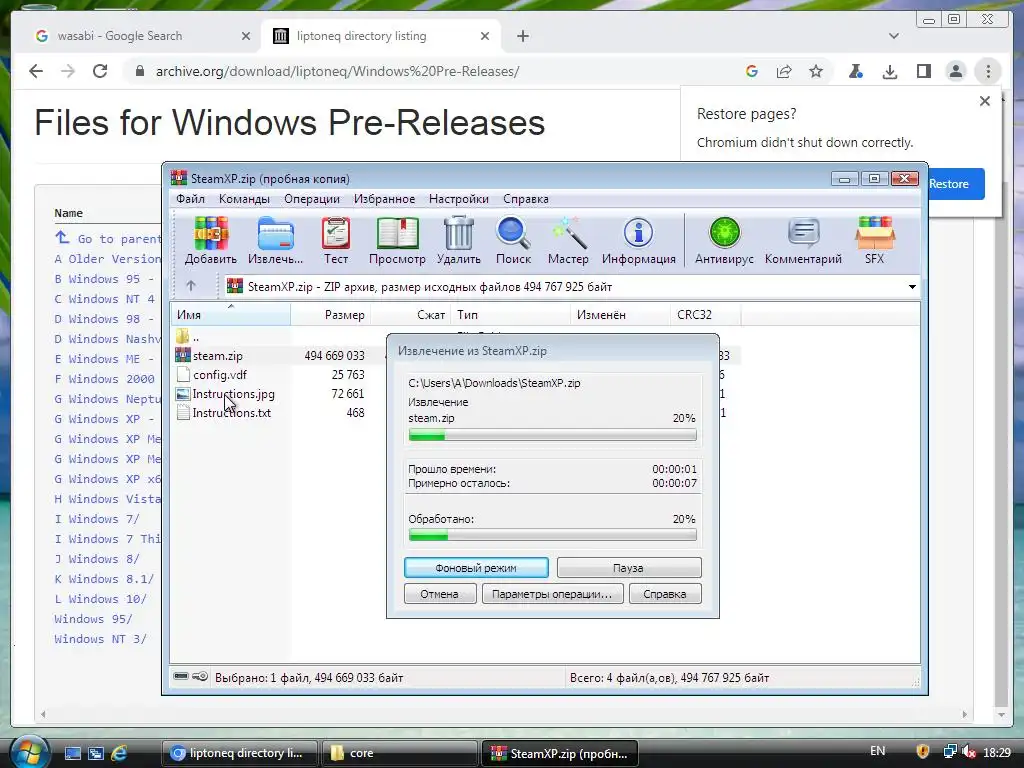1024x768 pixels.
Task: Open the Комментарий (Comment) tool
Action: click(x=803, y=240)
